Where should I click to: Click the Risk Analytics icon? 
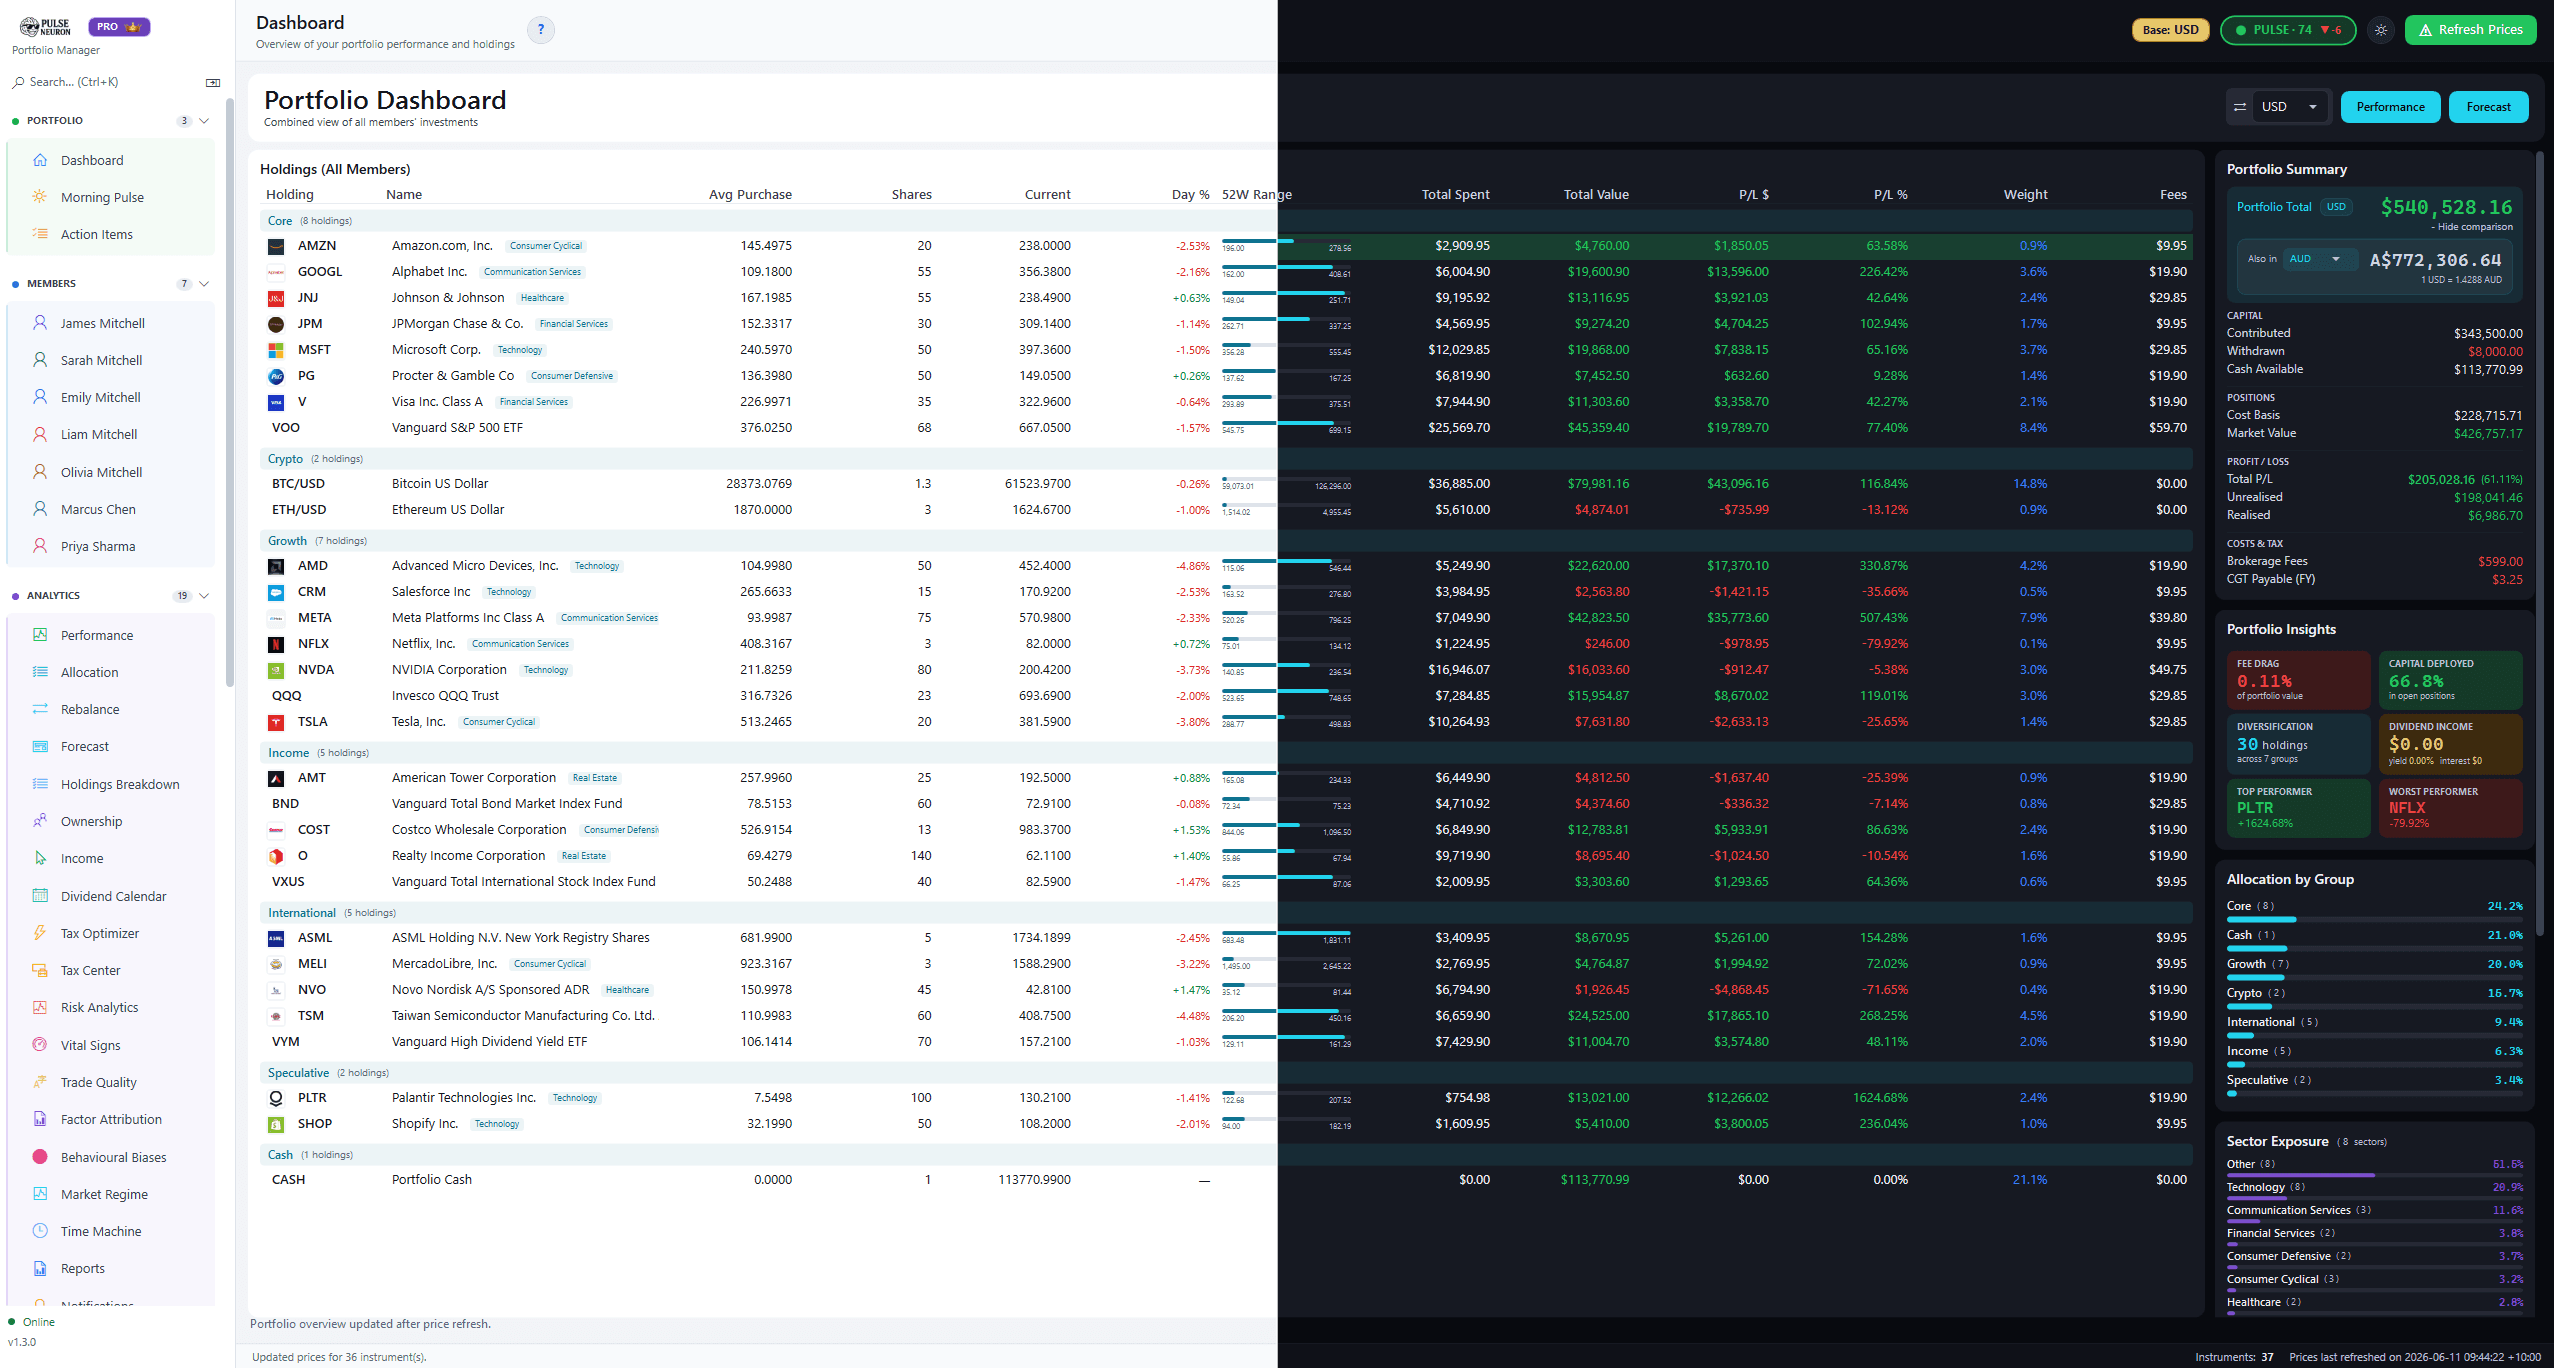click(x=40, y=1007)
